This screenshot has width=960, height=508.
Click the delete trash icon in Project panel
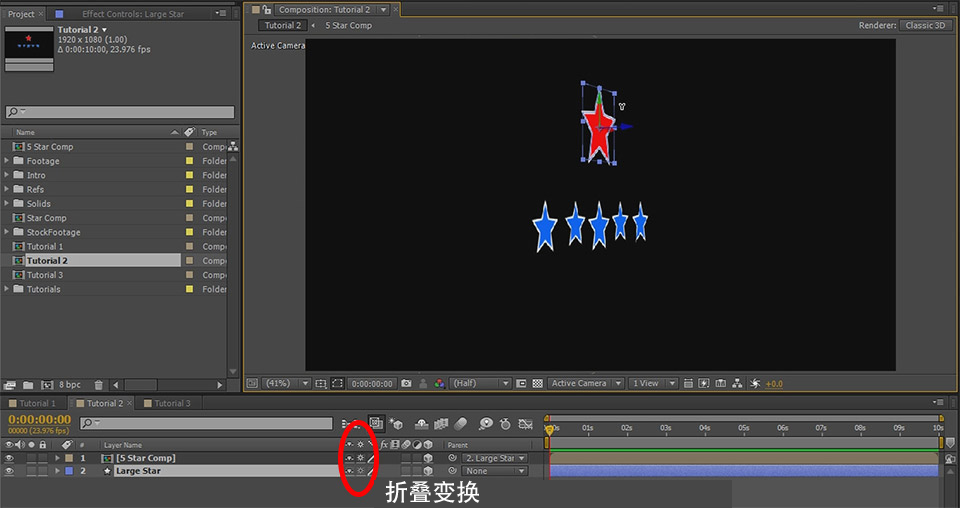pos(98,384)
